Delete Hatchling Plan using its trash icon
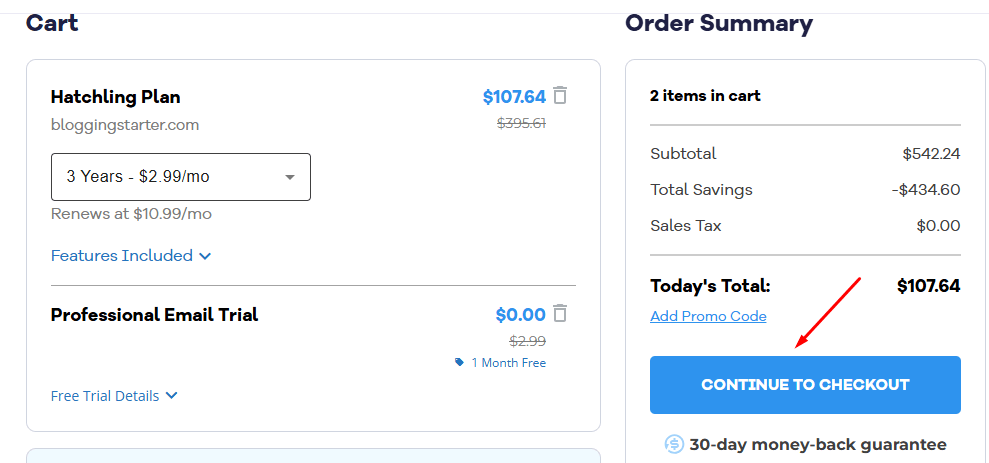The height and width of the screenshot is (463, 989). click(x=560, y=96)
